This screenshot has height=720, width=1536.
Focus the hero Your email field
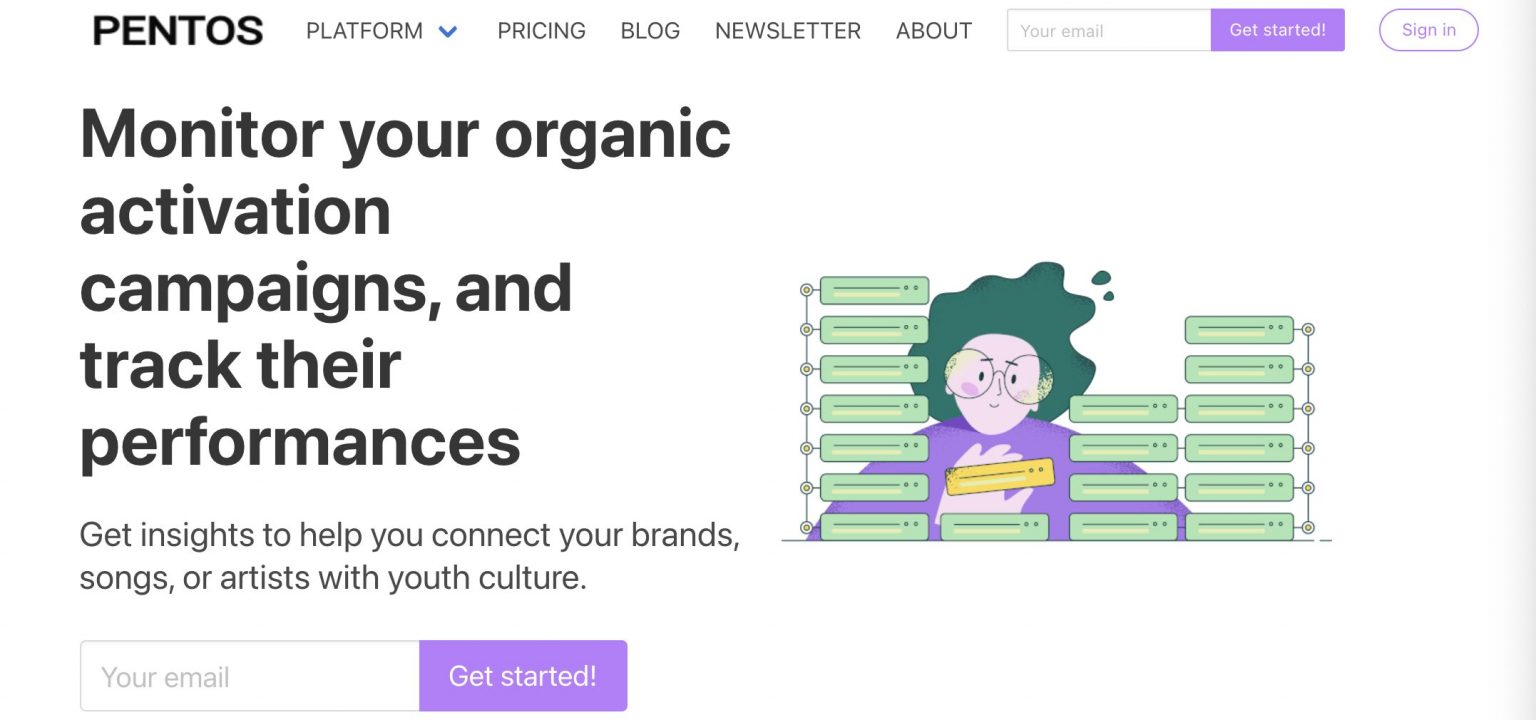pos(250,676)
